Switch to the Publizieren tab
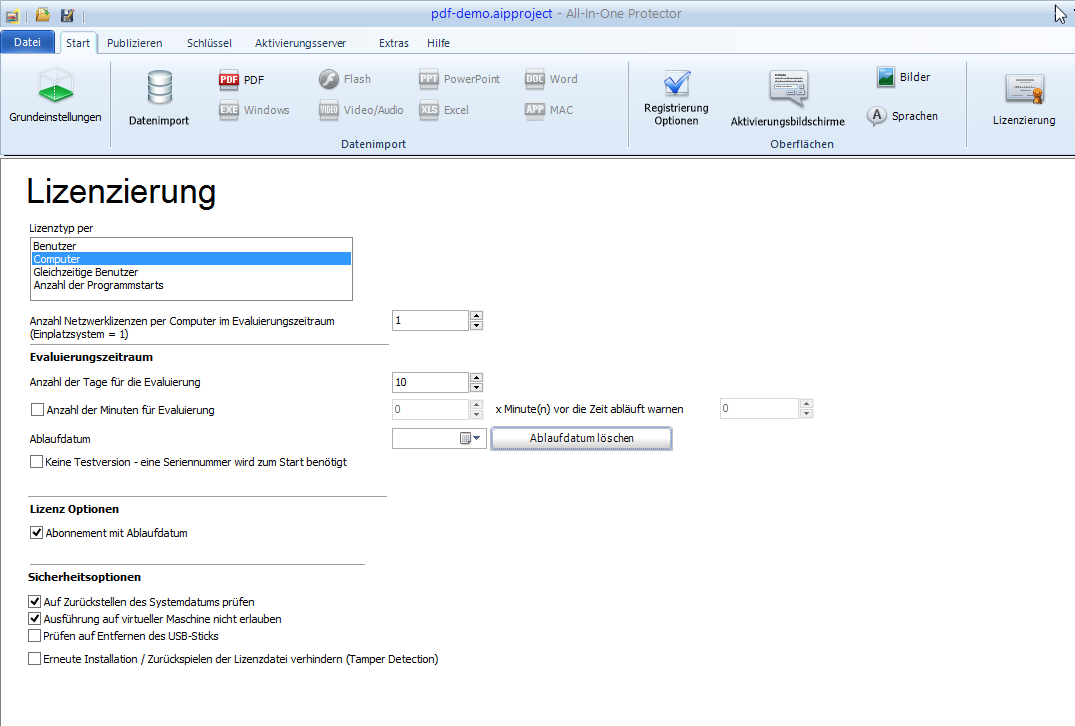The height and width of the screenshot is (726, 1075). click(x=134, y=43)
